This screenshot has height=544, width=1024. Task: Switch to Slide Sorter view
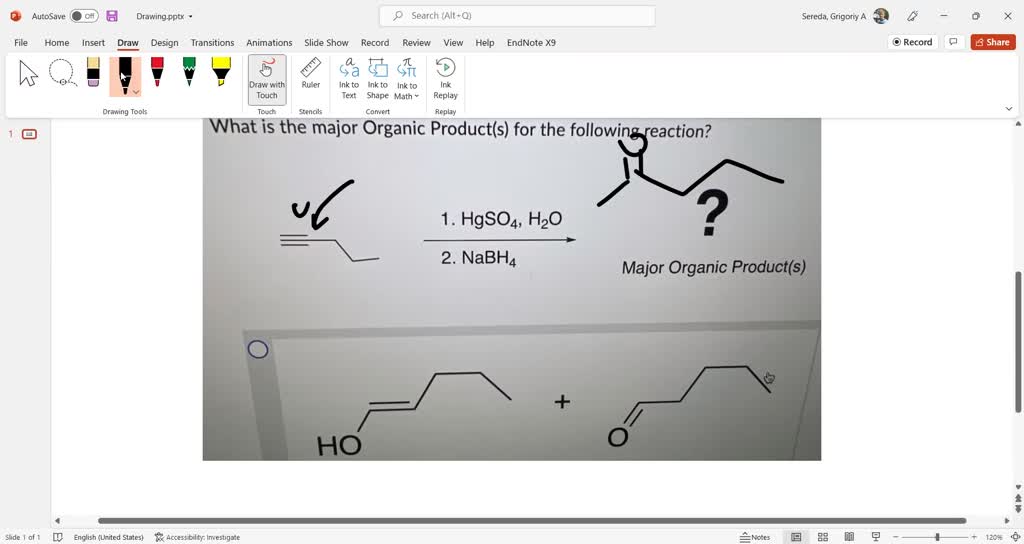[823, 537]
